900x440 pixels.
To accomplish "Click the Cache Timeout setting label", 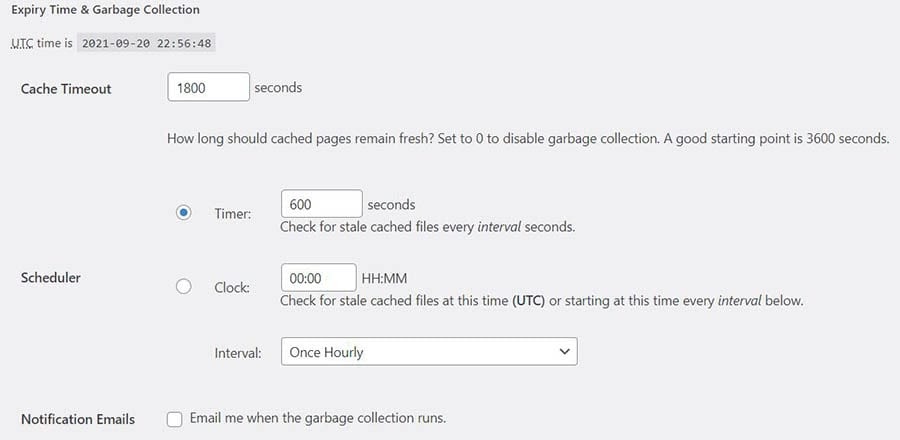I will 66,88.
